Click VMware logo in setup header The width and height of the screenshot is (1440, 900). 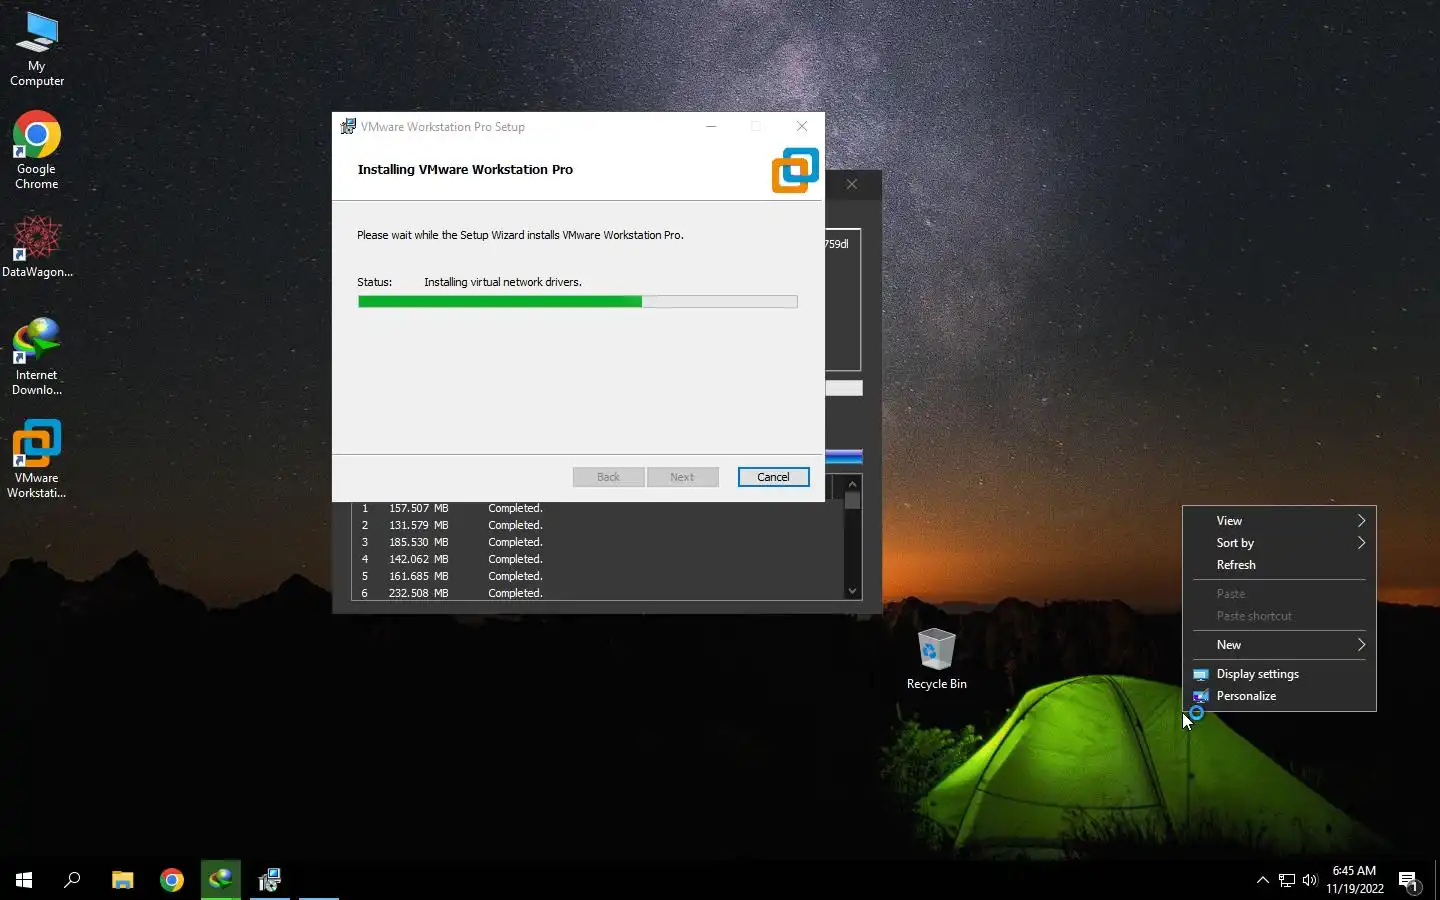(795, 170)
